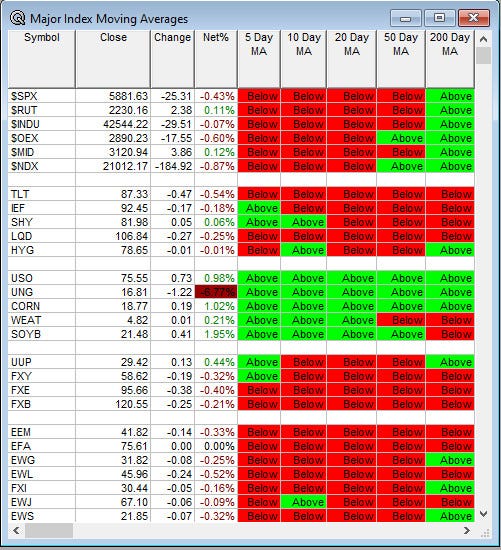This screenshot has height=550, width=501.
Task: Select the EWG symbol cell
Action: click(42, 460)
